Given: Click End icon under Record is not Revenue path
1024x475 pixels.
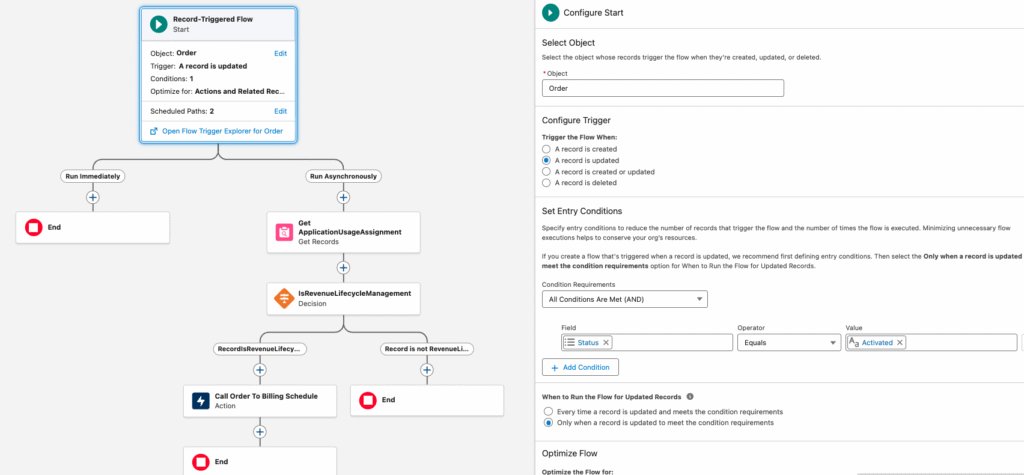Looking at the screenshot, I should pyautogui.click(x=368, y=401).
